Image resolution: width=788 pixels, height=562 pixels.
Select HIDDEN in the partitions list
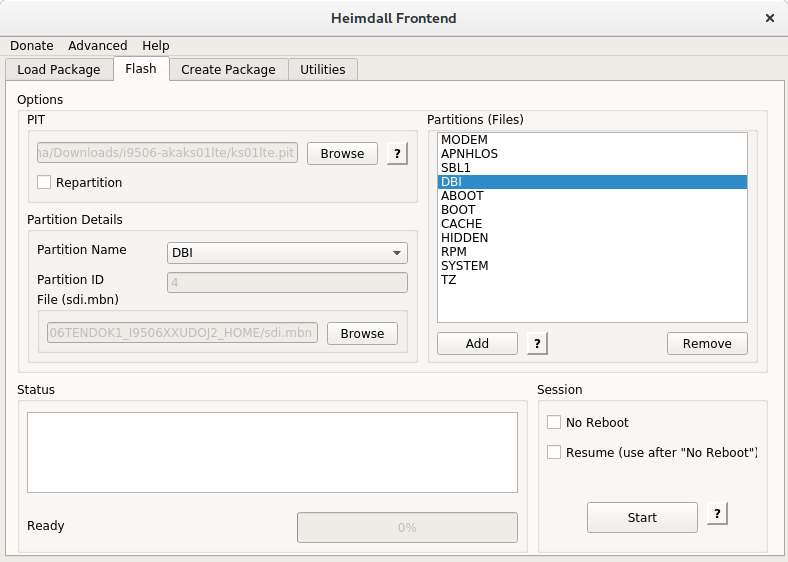[x=592, y=238]
